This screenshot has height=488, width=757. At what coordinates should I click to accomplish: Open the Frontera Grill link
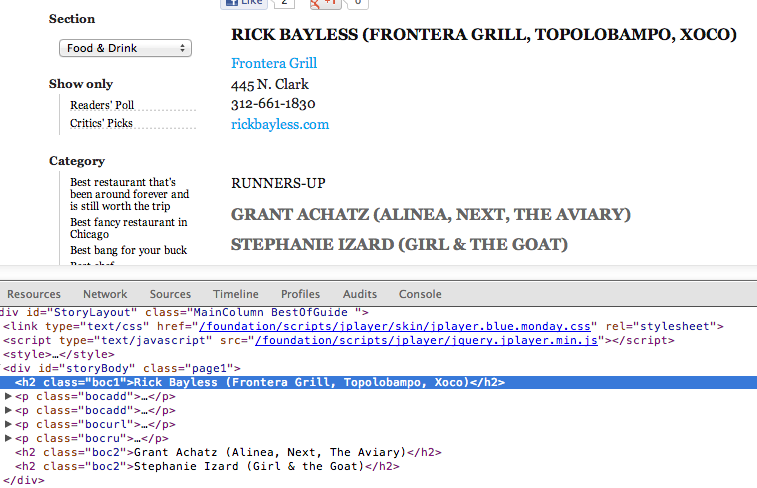274,63
